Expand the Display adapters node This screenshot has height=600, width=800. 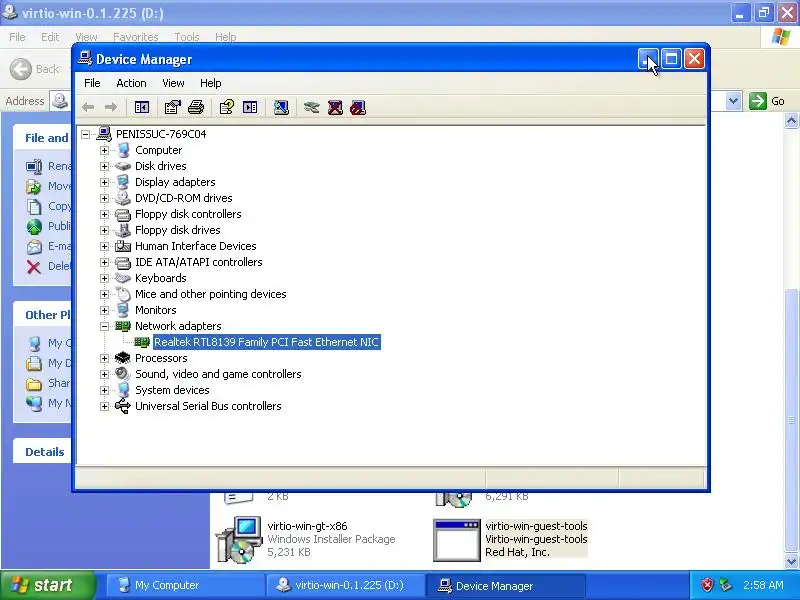tap(105, 182)
